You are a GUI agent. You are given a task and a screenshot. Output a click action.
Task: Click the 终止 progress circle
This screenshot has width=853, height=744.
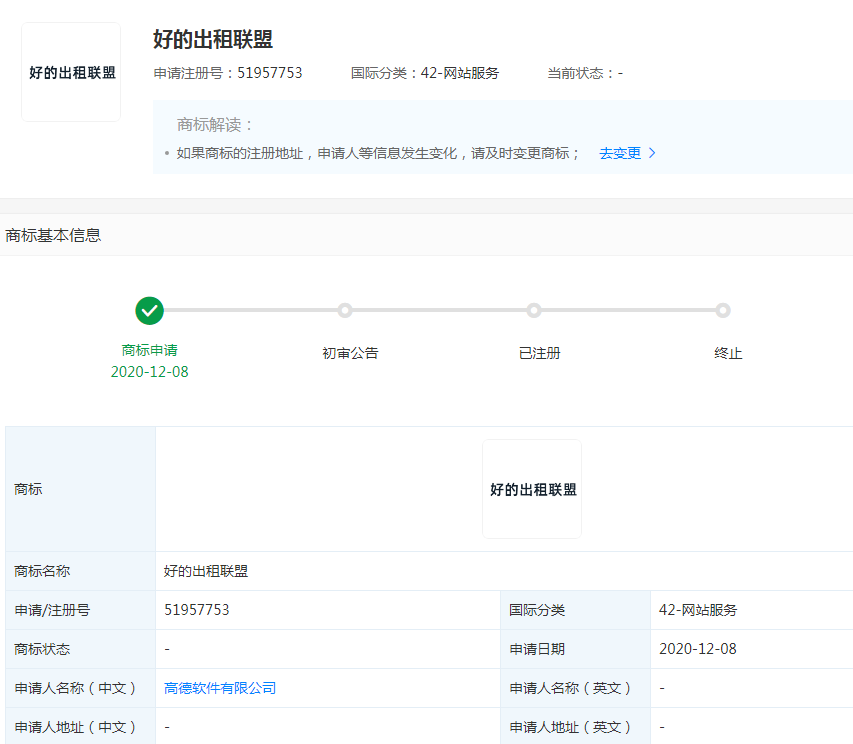coord(723,311)
